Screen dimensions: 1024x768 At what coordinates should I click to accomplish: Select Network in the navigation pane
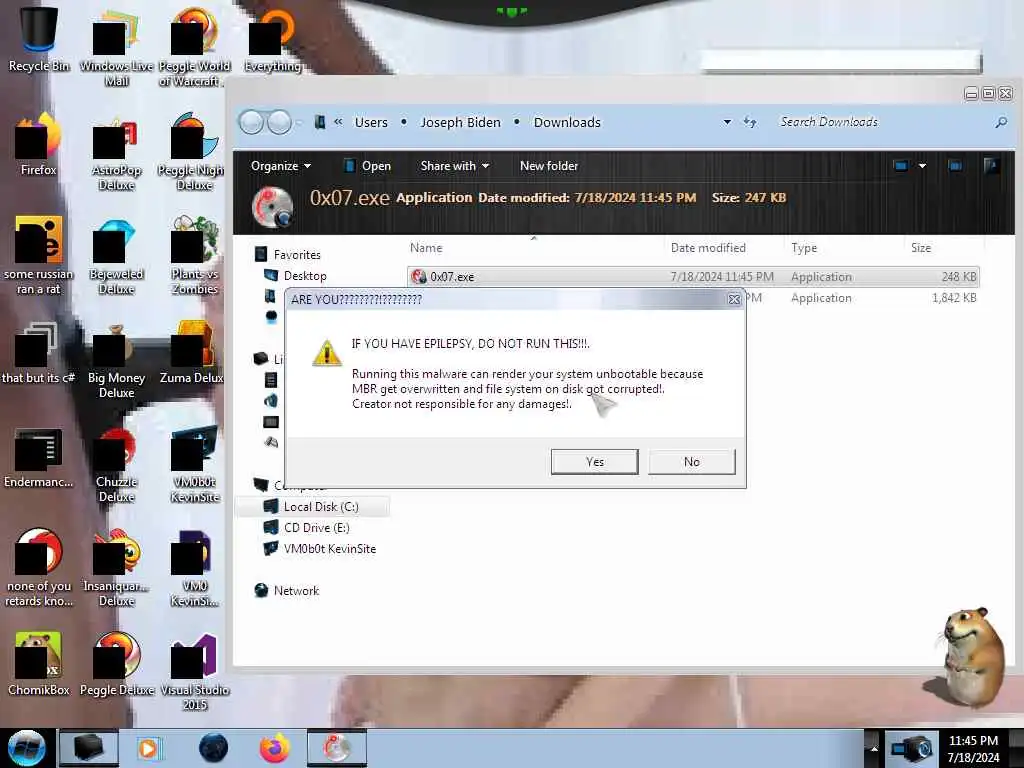[287, 590]
